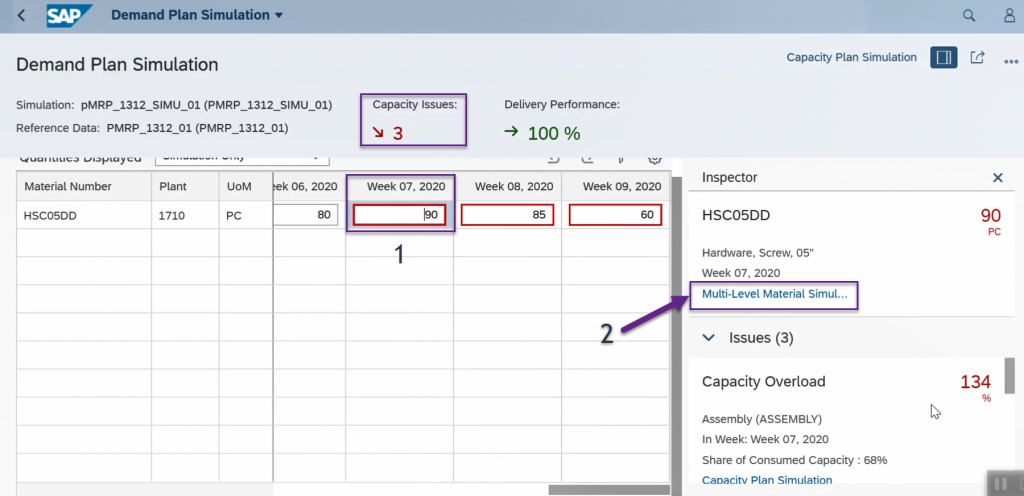Select the Week 08 quantity field with 85
This screenshot has width=1024, height=496.
pyautogui.click(x=507, y=215)
